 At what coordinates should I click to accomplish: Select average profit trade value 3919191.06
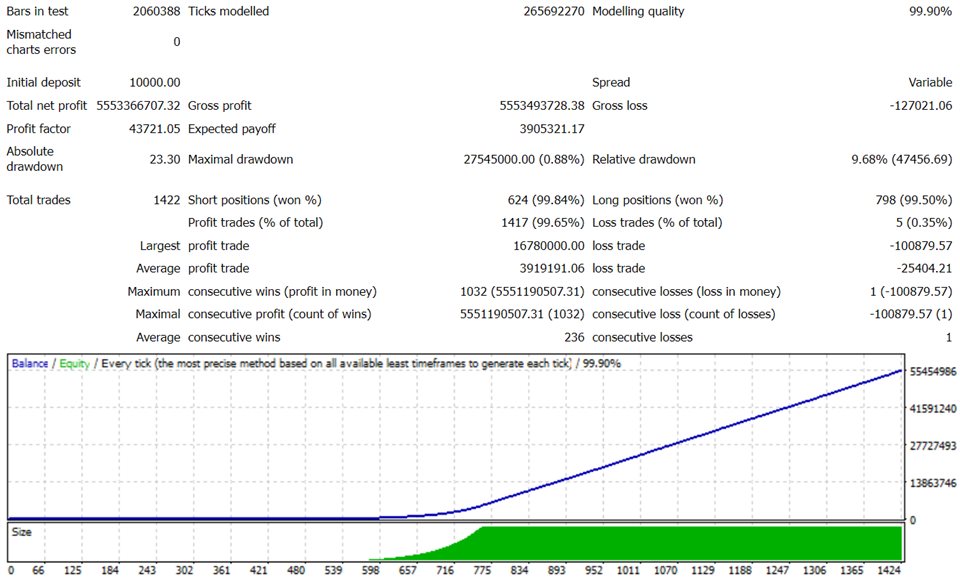point(552,268)
